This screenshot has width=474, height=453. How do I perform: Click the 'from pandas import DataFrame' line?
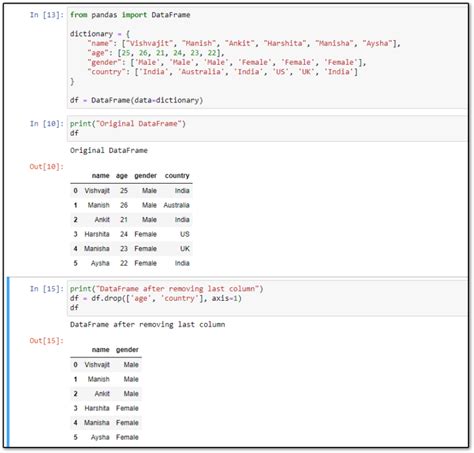point(130,15)
